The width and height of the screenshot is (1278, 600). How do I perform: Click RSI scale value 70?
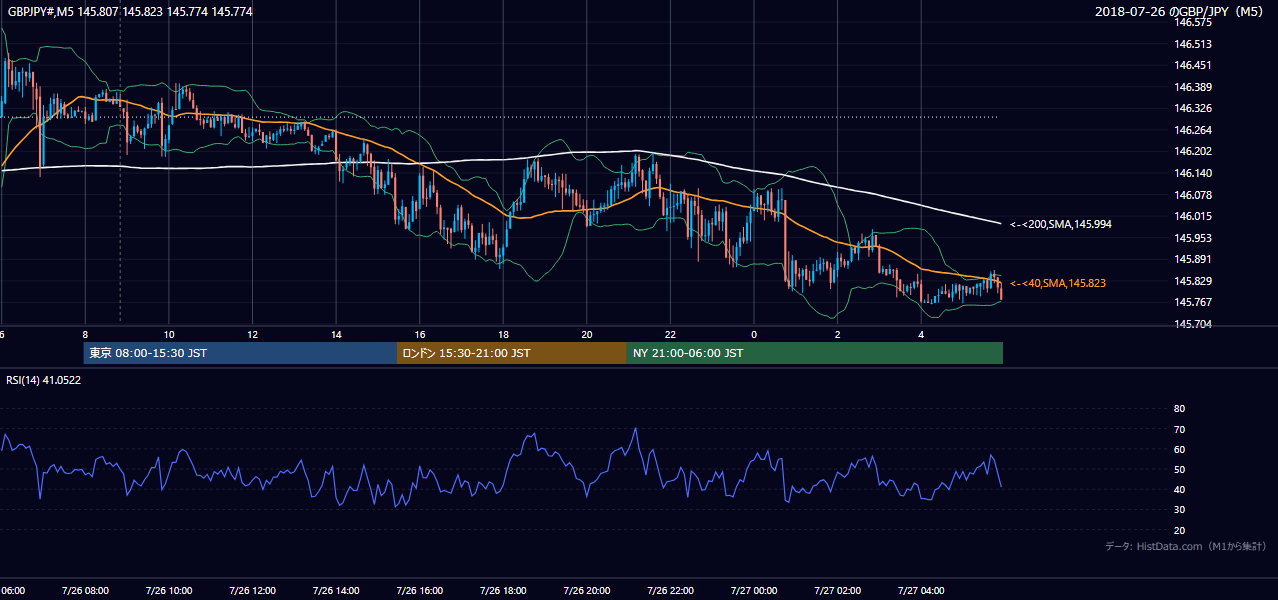1179,429
